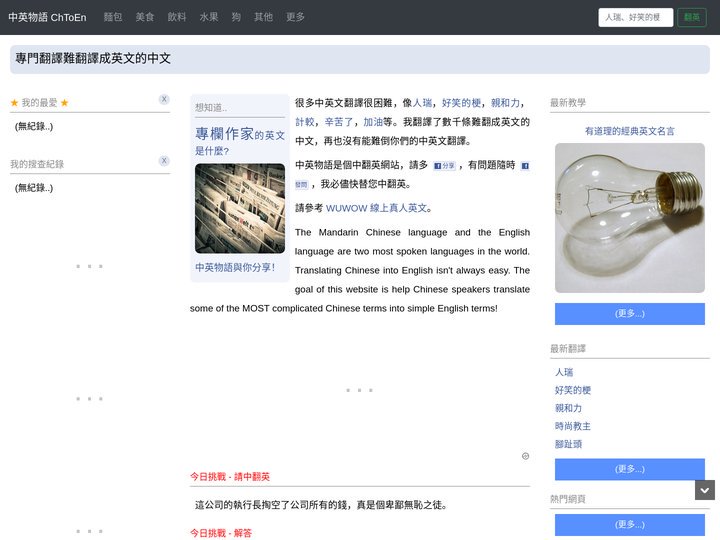Image resolution: width=720 pixels, height=540 pixels.
Task: Click the 今日挑戰 - 解答 heading
Action: point(221,533)
